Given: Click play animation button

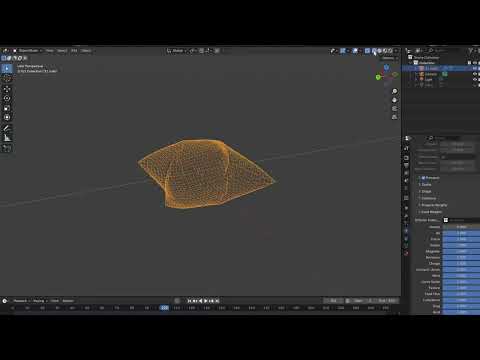Looking at the screenshot, I should (x=206, y=301).
